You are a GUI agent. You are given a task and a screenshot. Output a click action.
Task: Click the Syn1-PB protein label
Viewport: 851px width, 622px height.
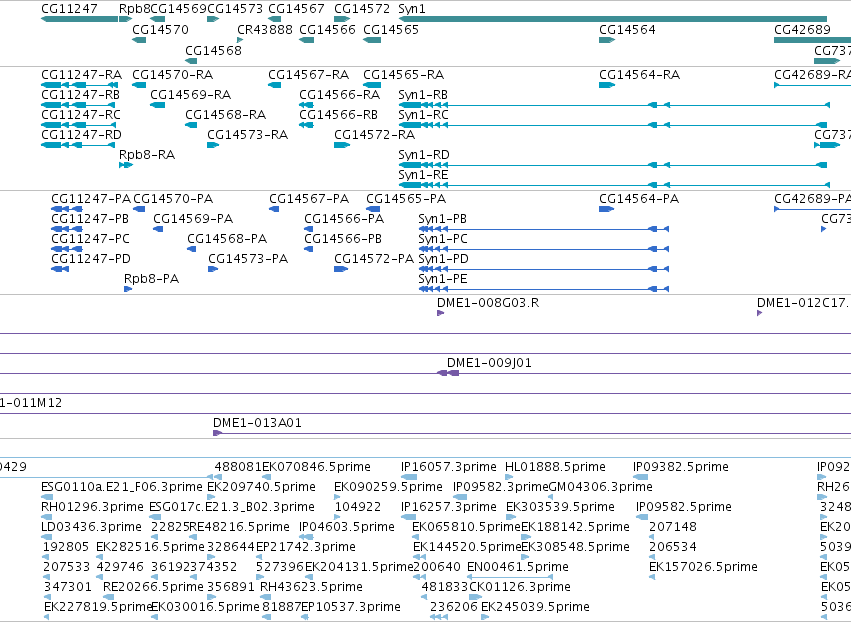click(443, 219)
